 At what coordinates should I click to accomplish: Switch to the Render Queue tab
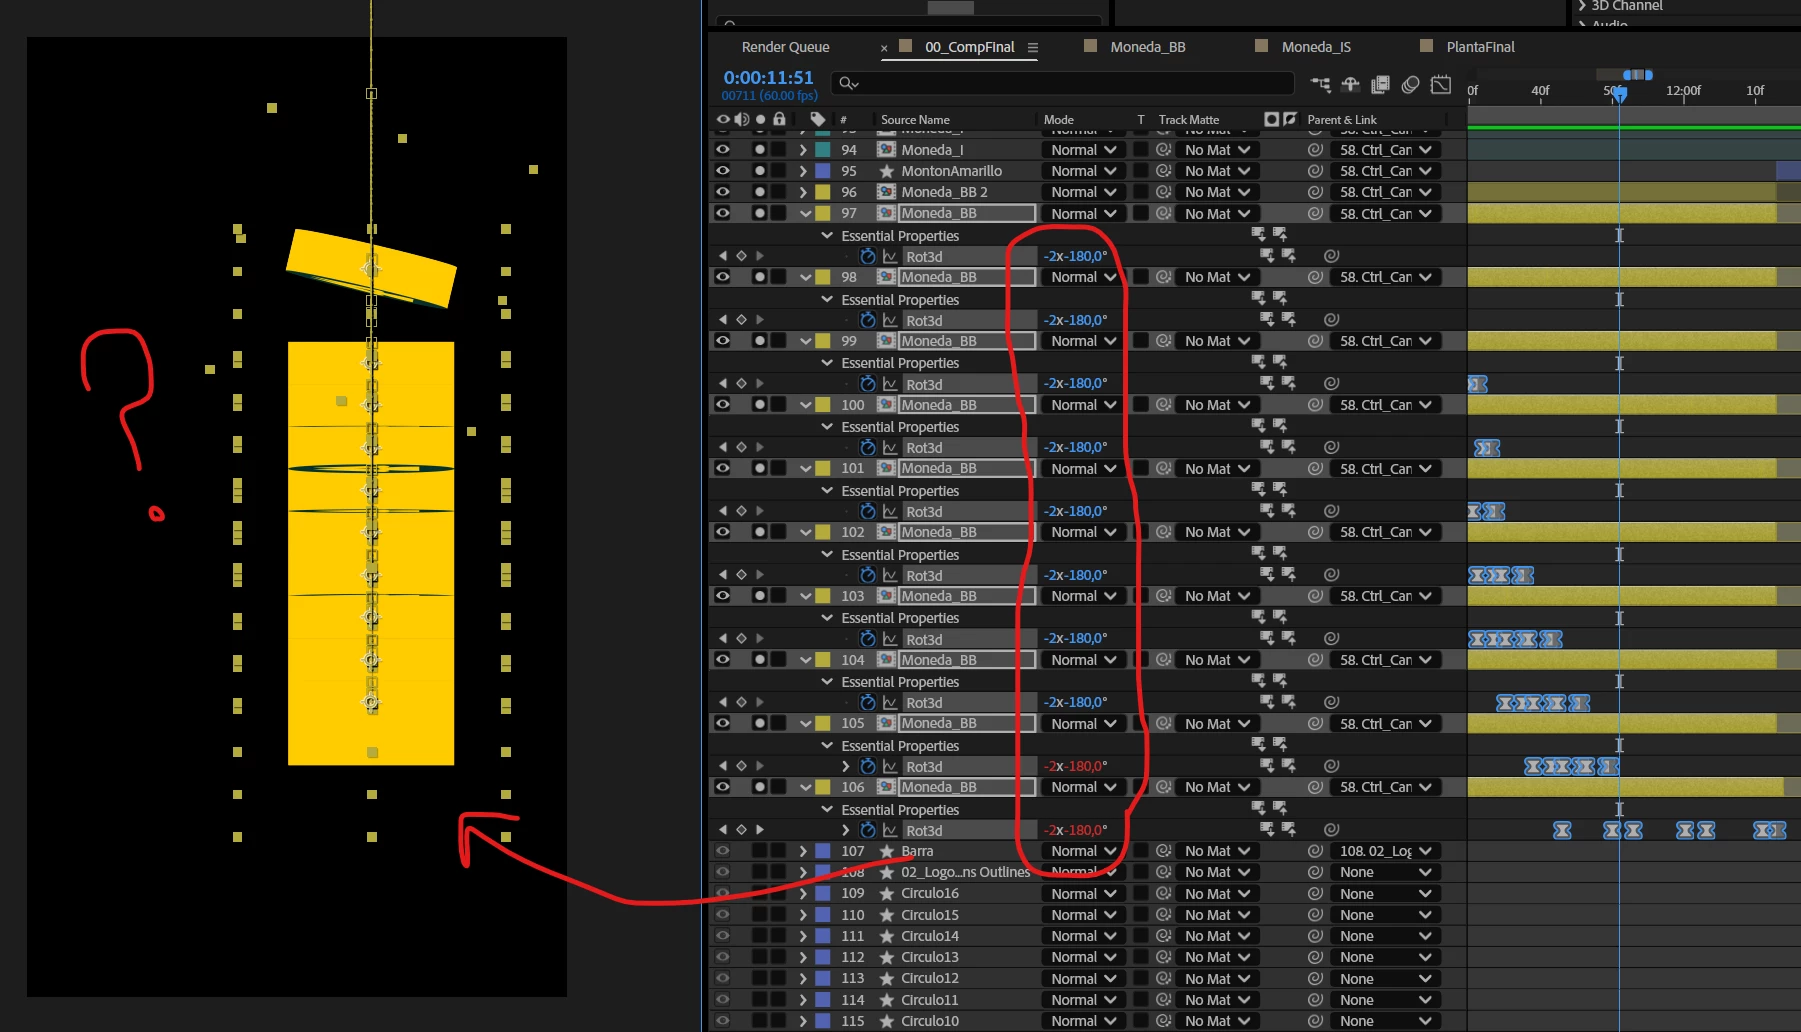click(x=785, y=47)
